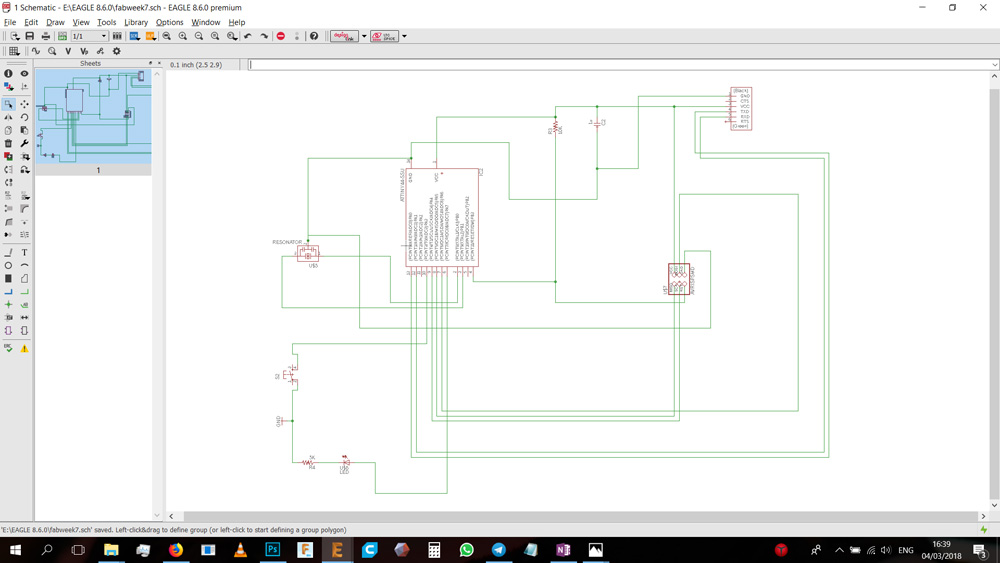The image size is (1000, 563).
Task: Open Firefox from the taskbar
Action: [175, 550]
